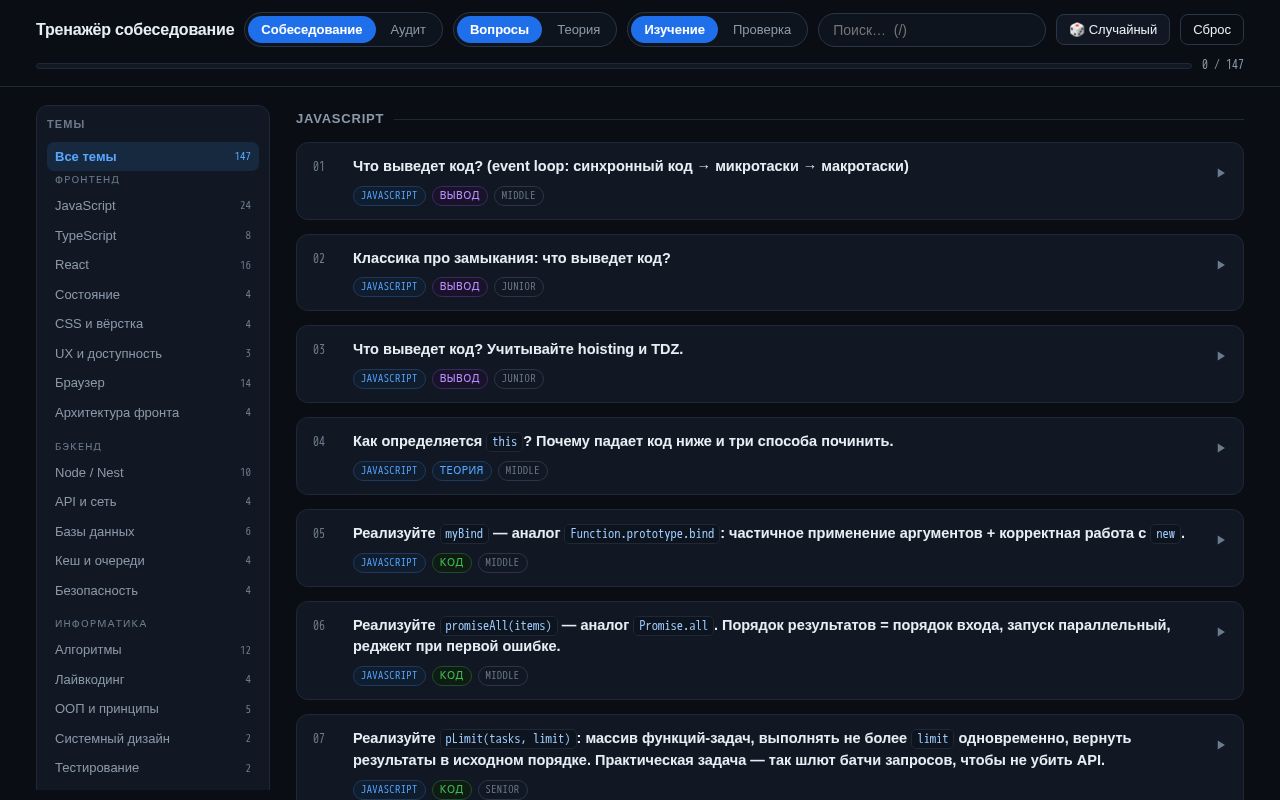1280x800 pixels.
Task: Select the Вопросы segment
Action: click(499, 29)
